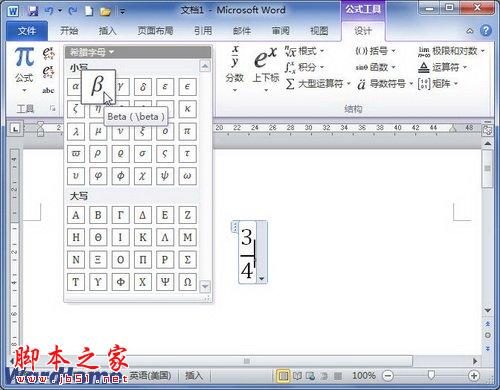The height and width of the screenshot is (390, 500).
Task: Insert the lowercase delta symbol
Action: [x=143, y=87]
